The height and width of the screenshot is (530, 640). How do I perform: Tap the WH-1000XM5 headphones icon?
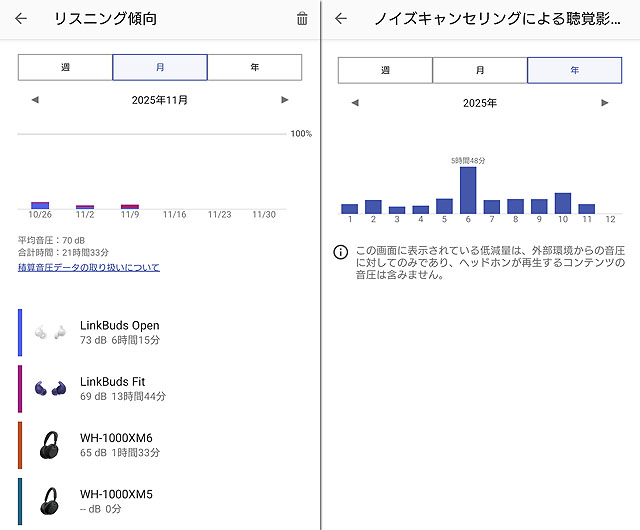point(49,501)
